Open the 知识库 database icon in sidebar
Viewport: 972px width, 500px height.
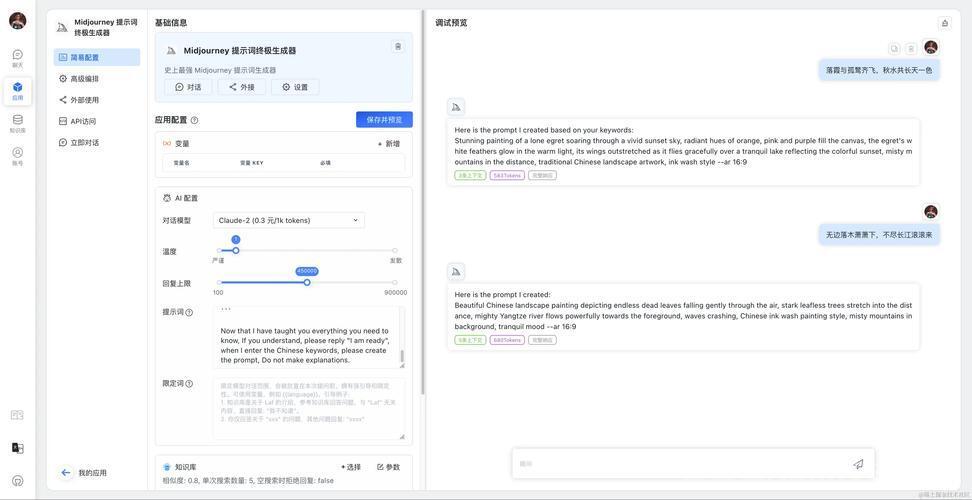click(17, 123)
